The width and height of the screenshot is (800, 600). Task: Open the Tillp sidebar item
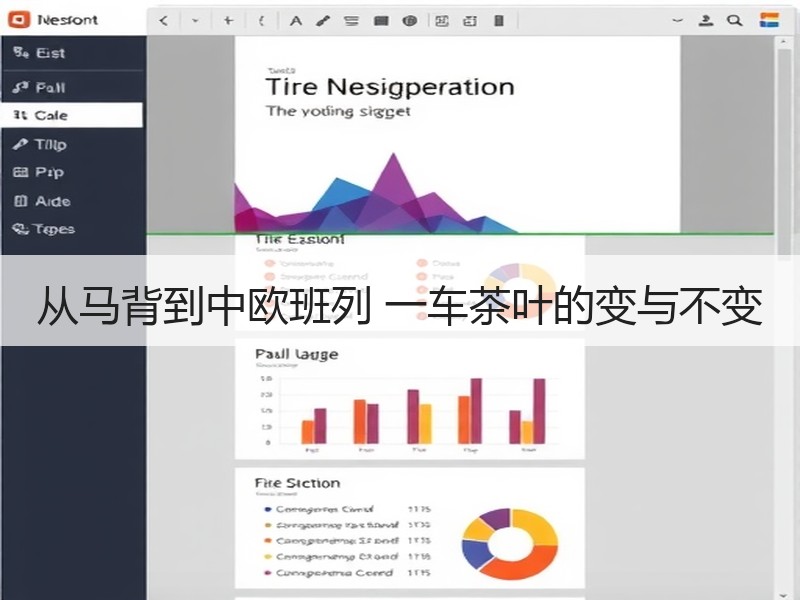[x=73, y=145]
